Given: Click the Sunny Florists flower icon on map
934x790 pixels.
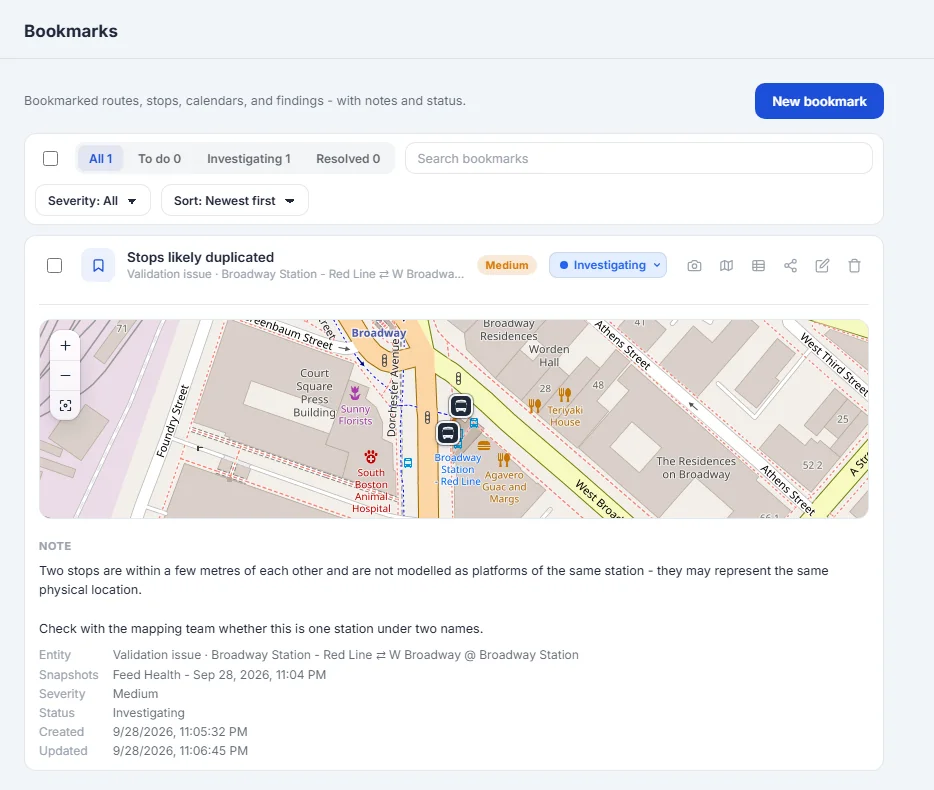Looking at the screenshot, I should (x=355, y=393).
